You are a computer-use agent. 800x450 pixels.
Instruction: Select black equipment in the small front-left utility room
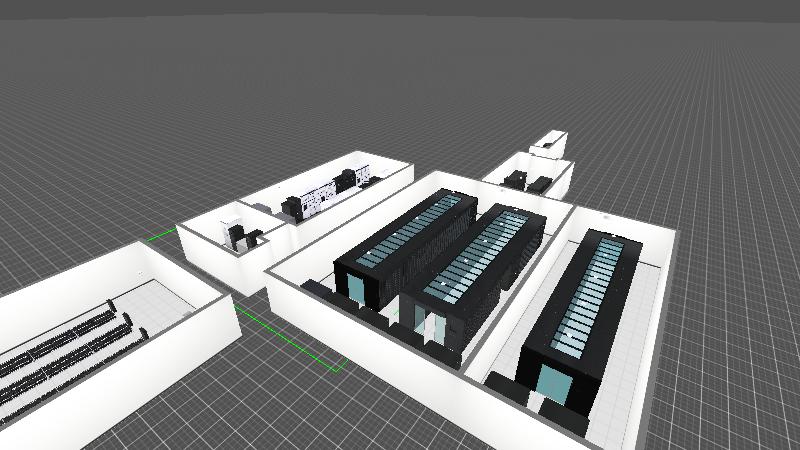(240, 237)
